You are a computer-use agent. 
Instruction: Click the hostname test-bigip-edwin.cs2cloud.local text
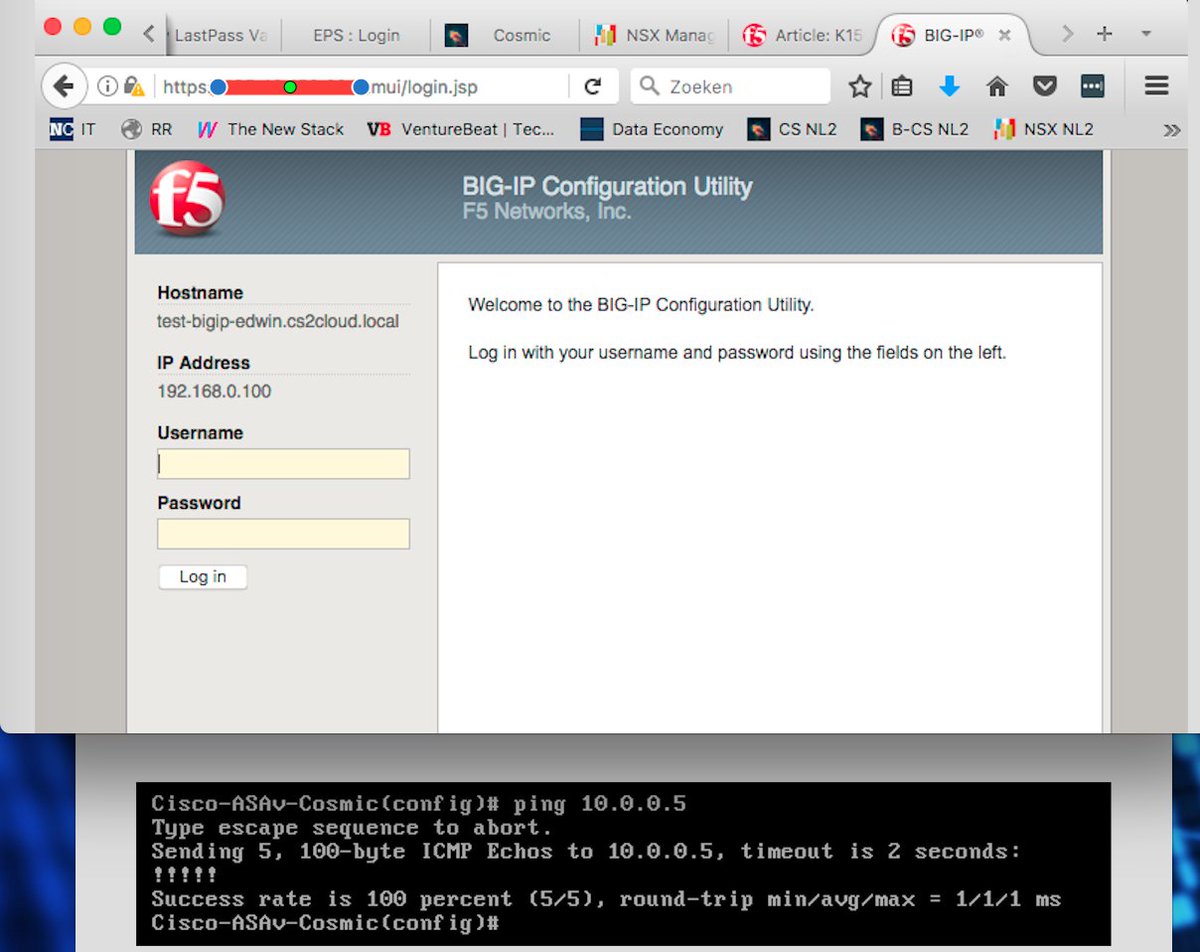pyautogui.click(x=278, y=322)
